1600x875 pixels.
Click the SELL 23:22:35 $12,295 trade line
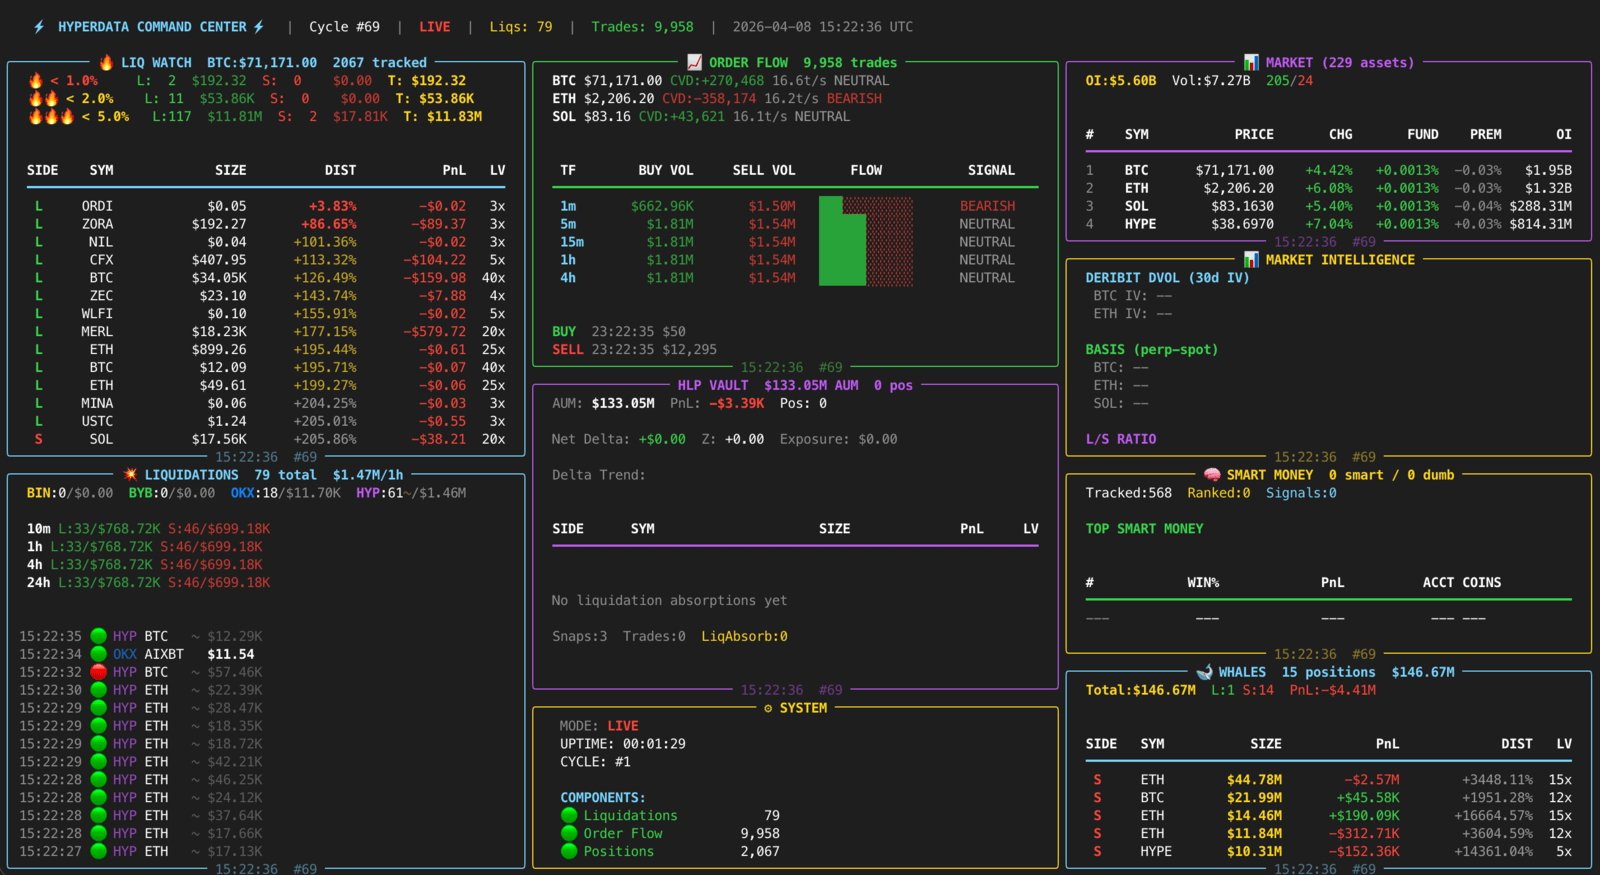634,350
